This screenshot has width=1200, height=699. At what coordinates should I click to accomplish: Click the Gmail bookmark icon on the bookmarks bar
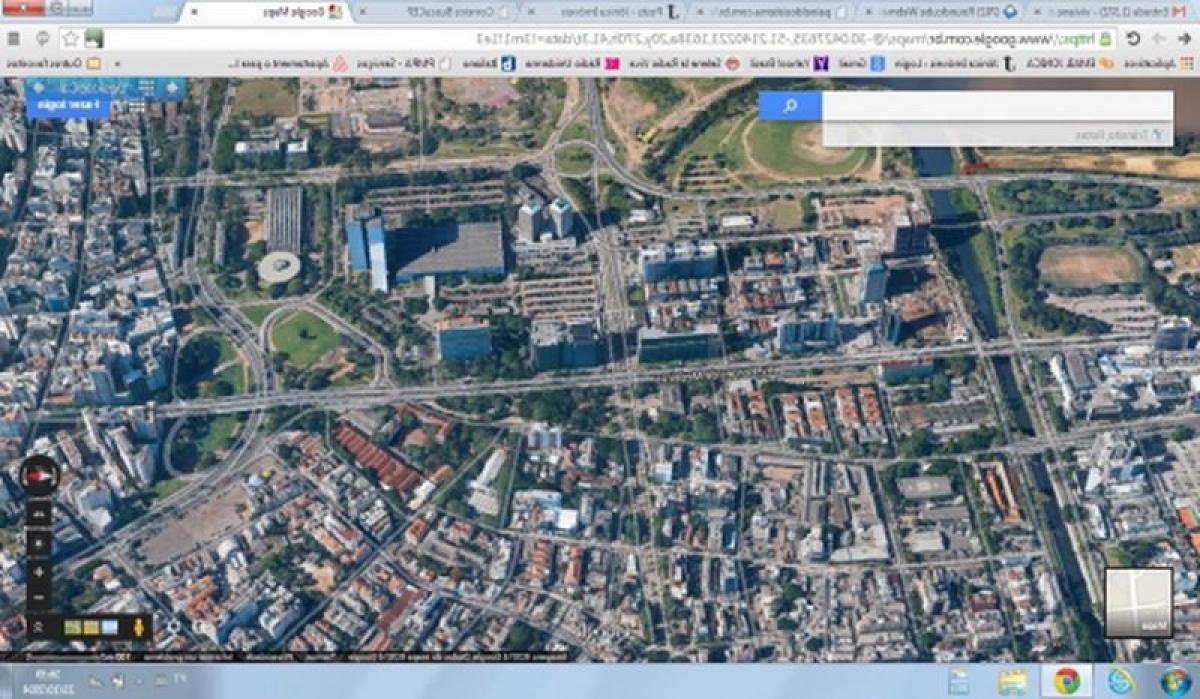(877, 62)
